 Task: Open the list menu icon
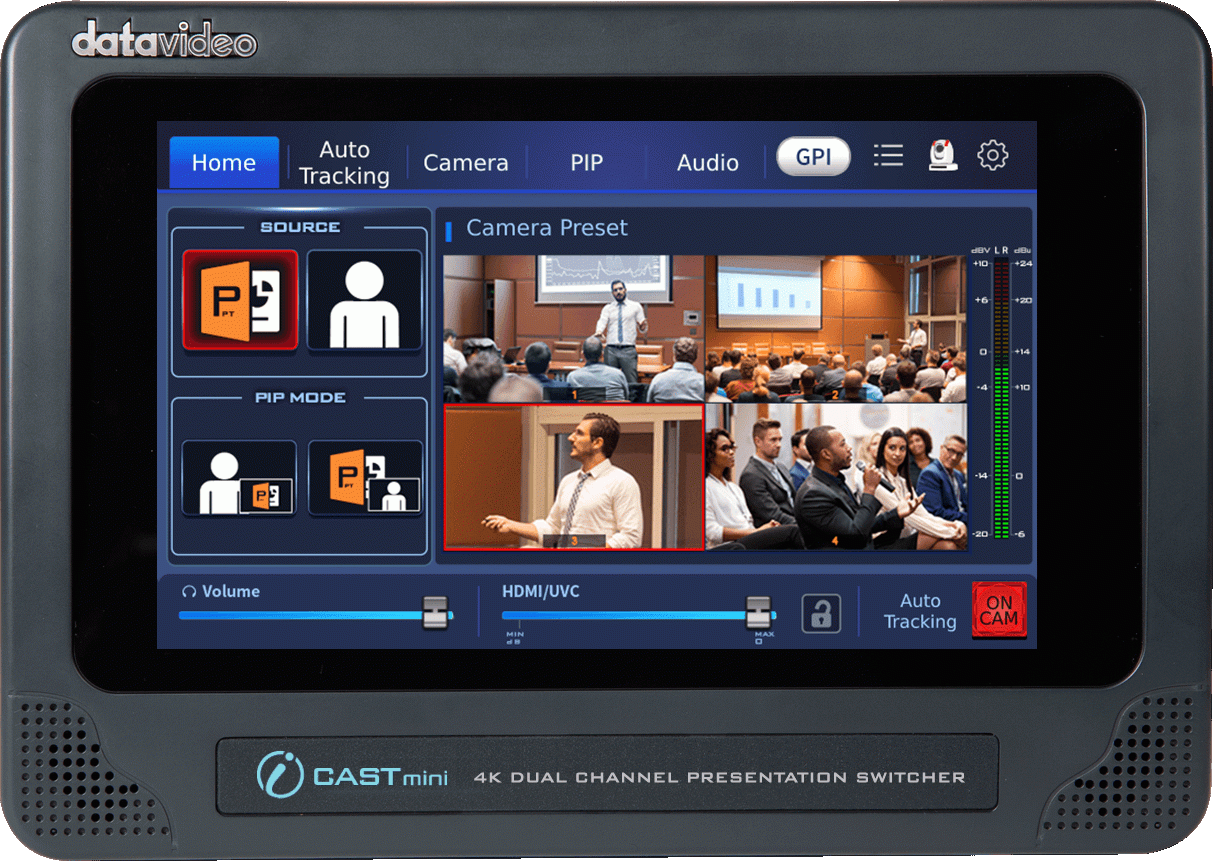tap(887, 156)
